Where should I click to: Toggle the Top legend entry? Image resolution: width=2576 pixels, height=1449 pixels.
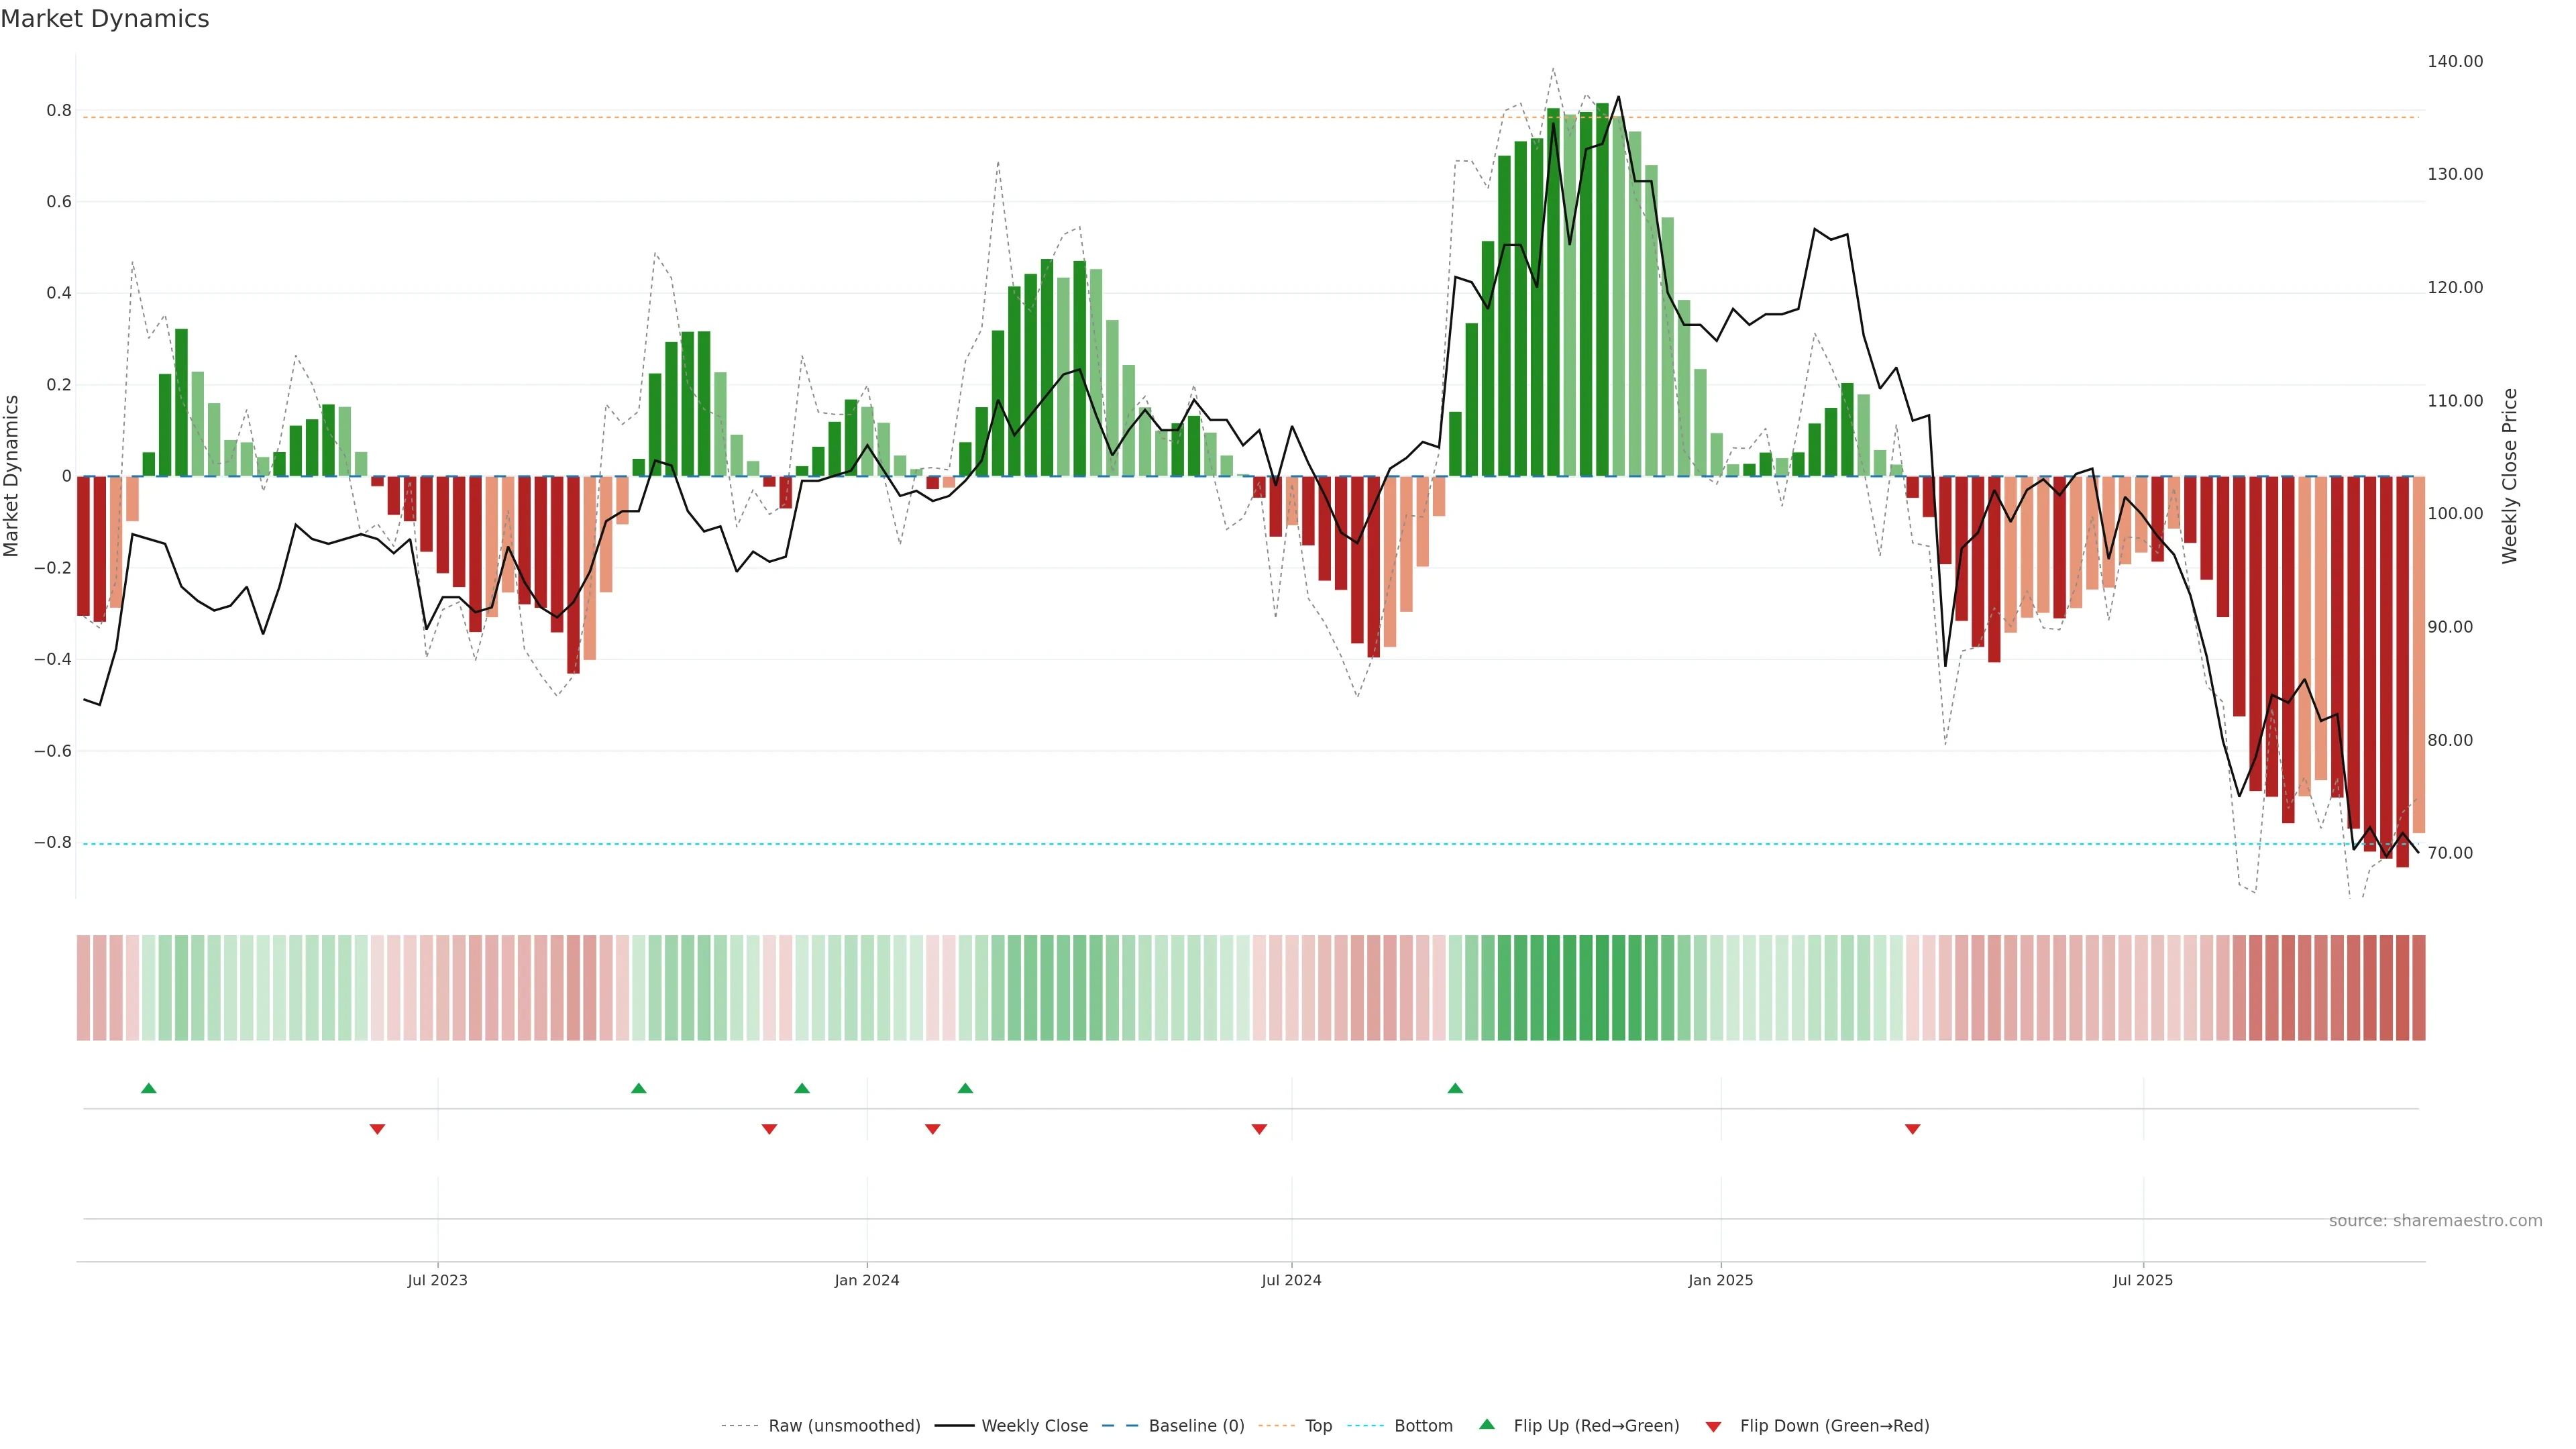pyautogui.click(x=1318, y=1426)
